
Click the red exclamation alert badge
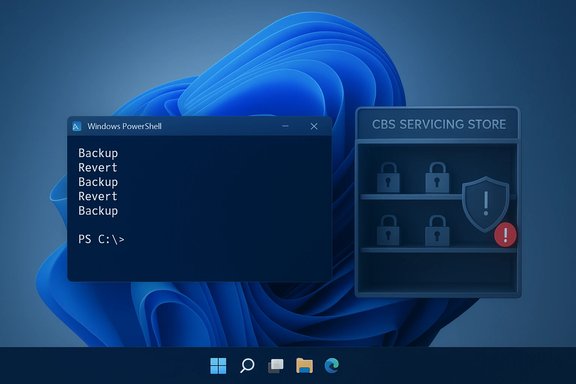pos(505,234)
